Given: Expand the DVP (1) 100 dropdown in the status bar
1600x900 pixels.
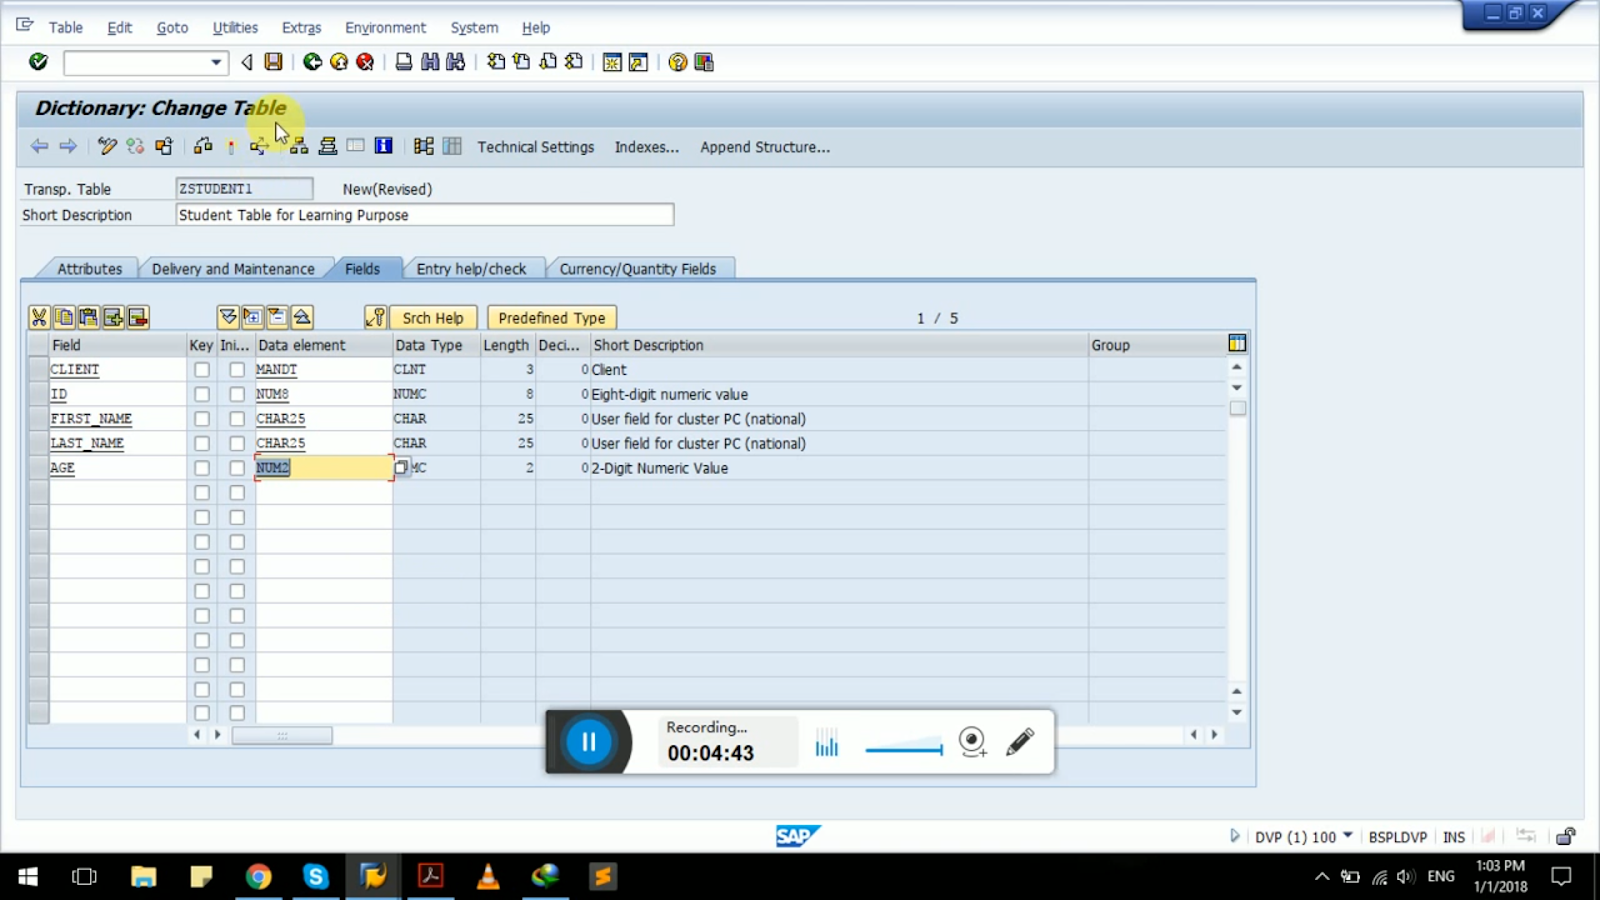Looking at the screenshot, I should click(1350, 836).
